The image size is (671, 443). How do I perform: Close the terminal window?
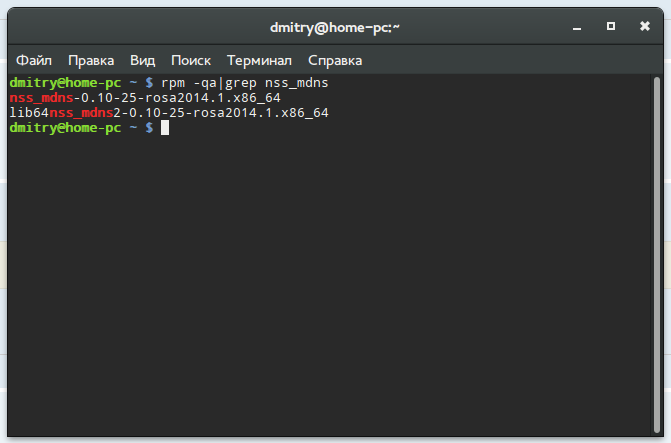click(639, 27)
